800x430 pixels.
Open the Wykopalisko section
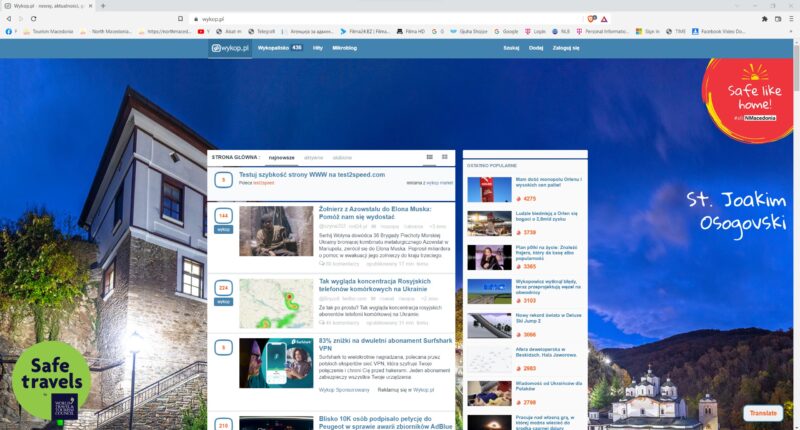[280, 48]
